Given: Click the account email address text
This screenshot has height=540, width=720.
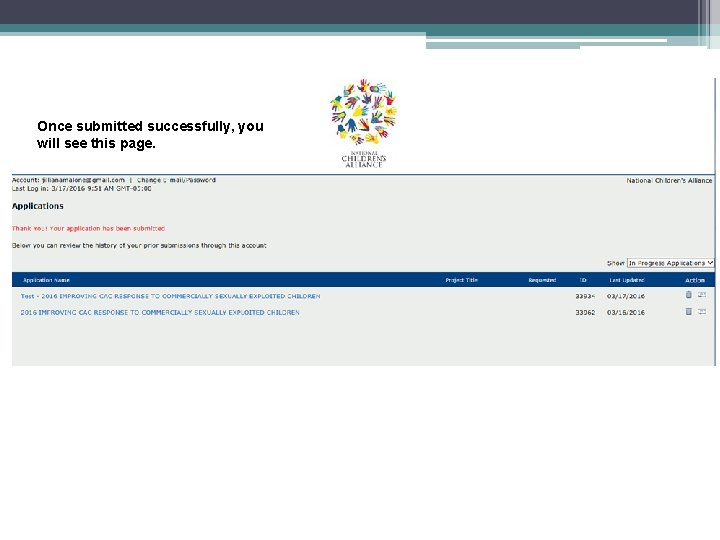Looking at the screenshot, I should 83,180.
